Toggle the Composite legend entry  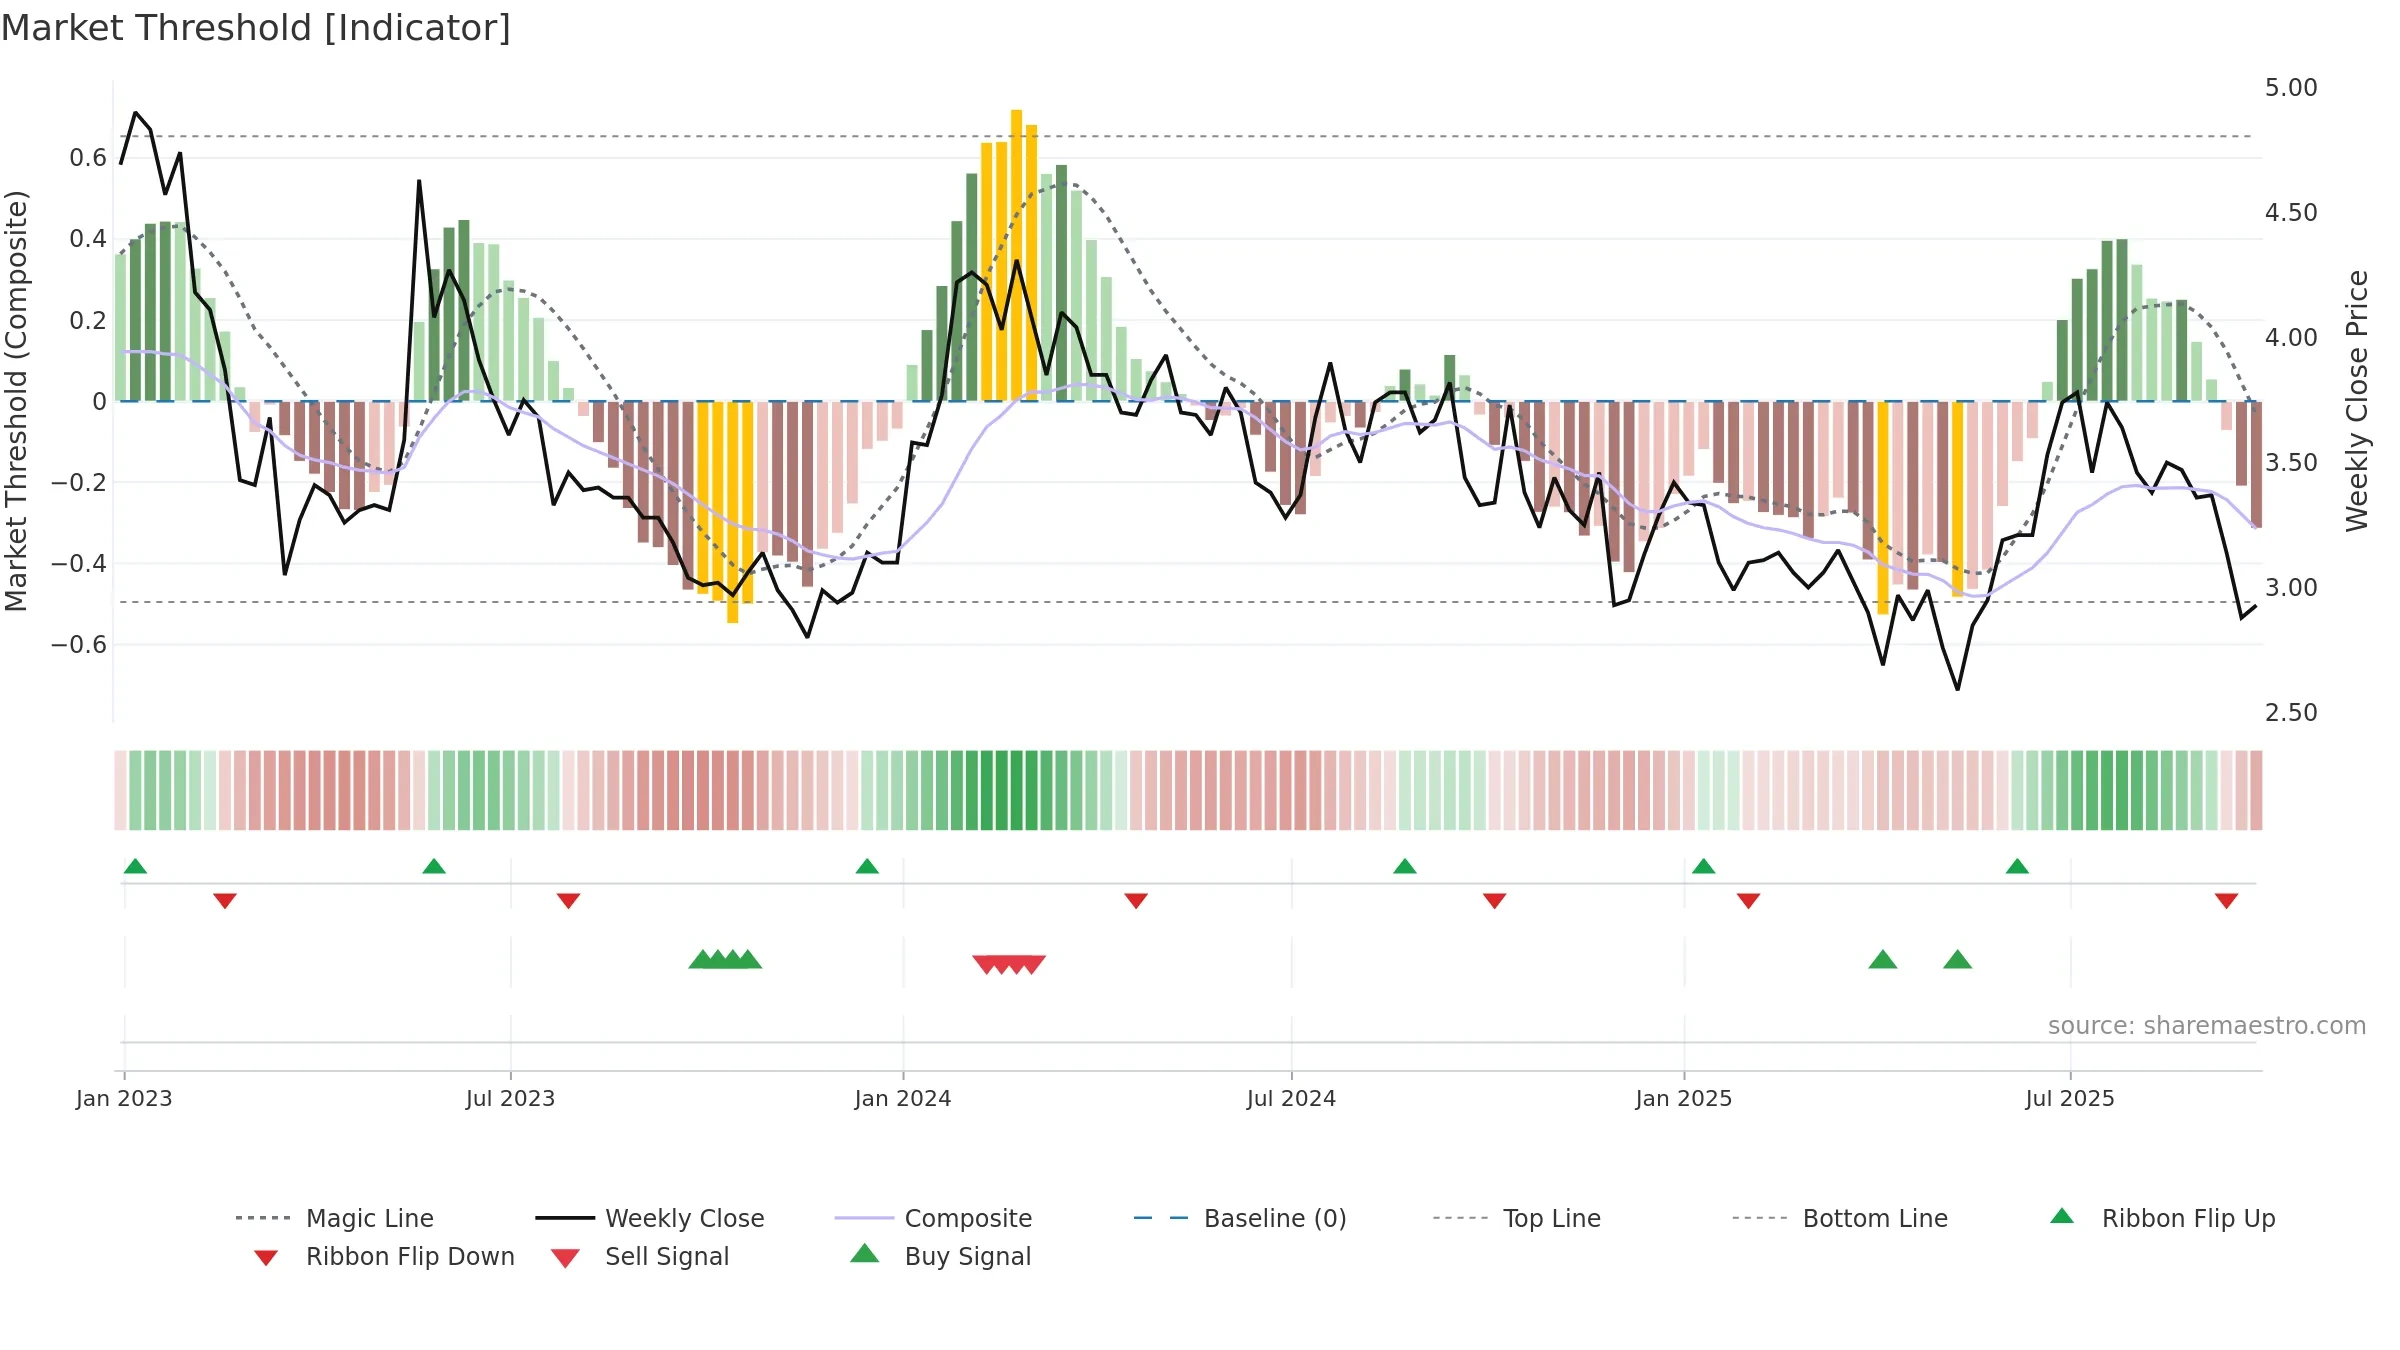tap(933, 1218)
